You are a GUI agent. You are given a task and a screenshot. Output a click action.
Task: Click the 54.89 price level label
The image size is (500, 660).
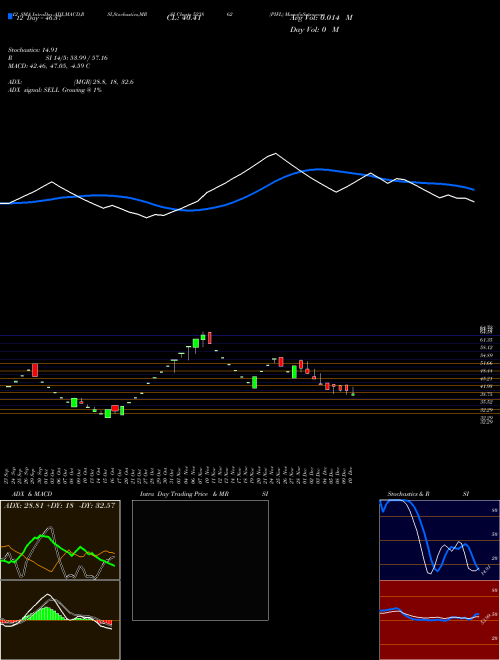point(486,355)
